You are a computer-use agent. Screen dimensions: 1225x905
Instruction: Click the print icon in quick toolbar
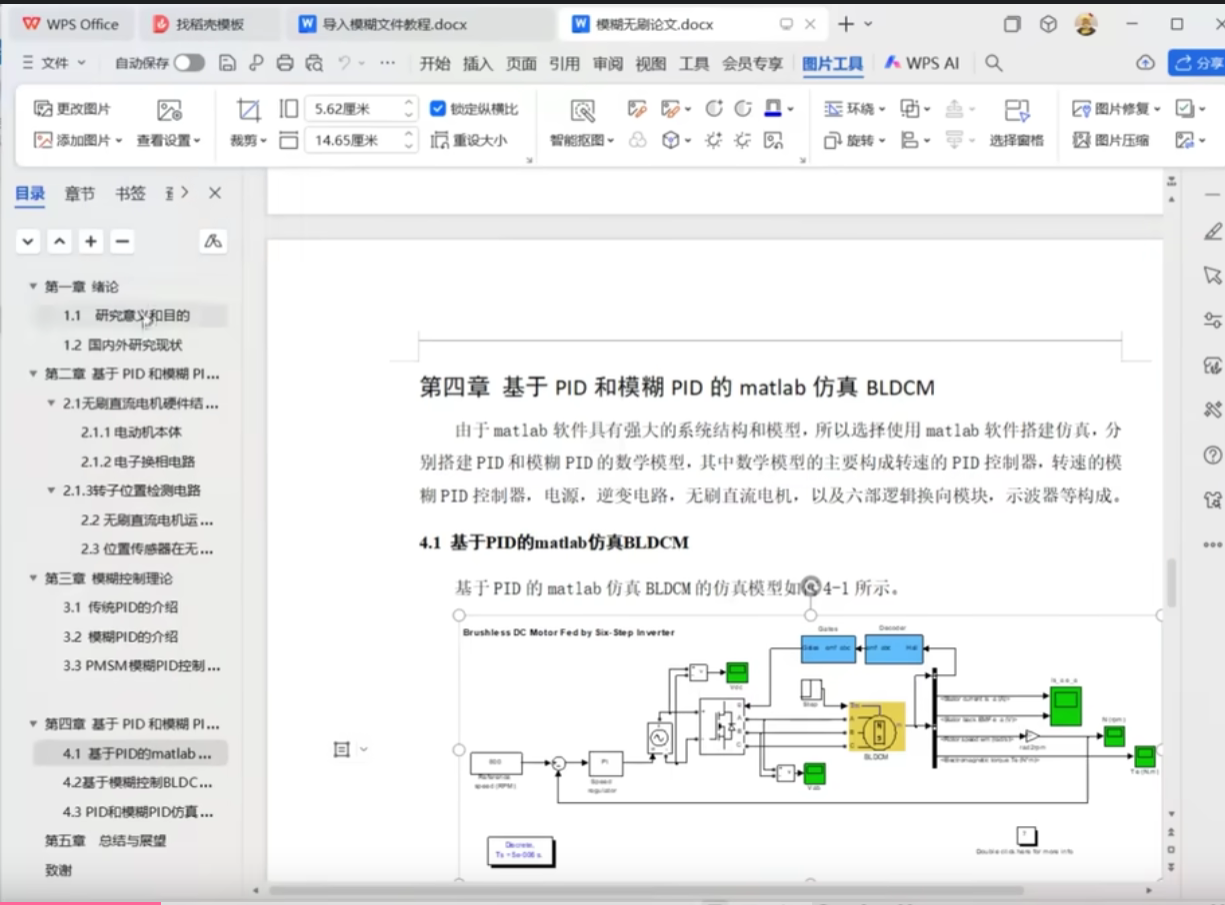tap(285, 63)
